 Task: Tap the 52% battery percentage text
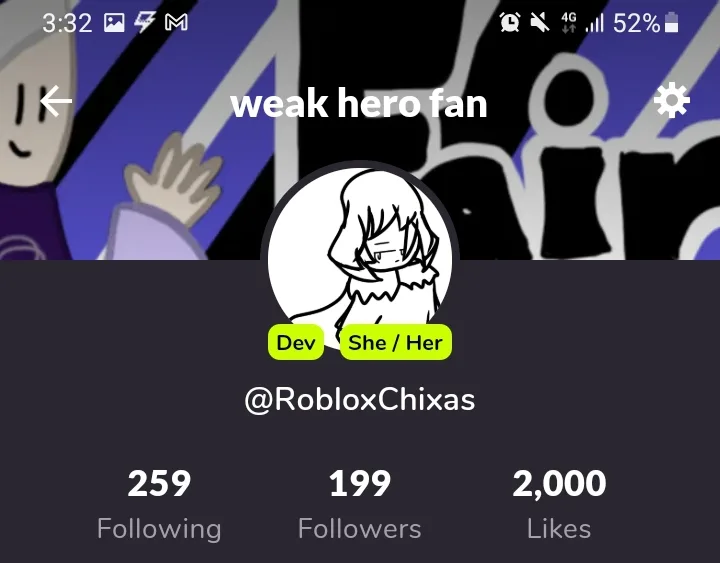(636, 23)
